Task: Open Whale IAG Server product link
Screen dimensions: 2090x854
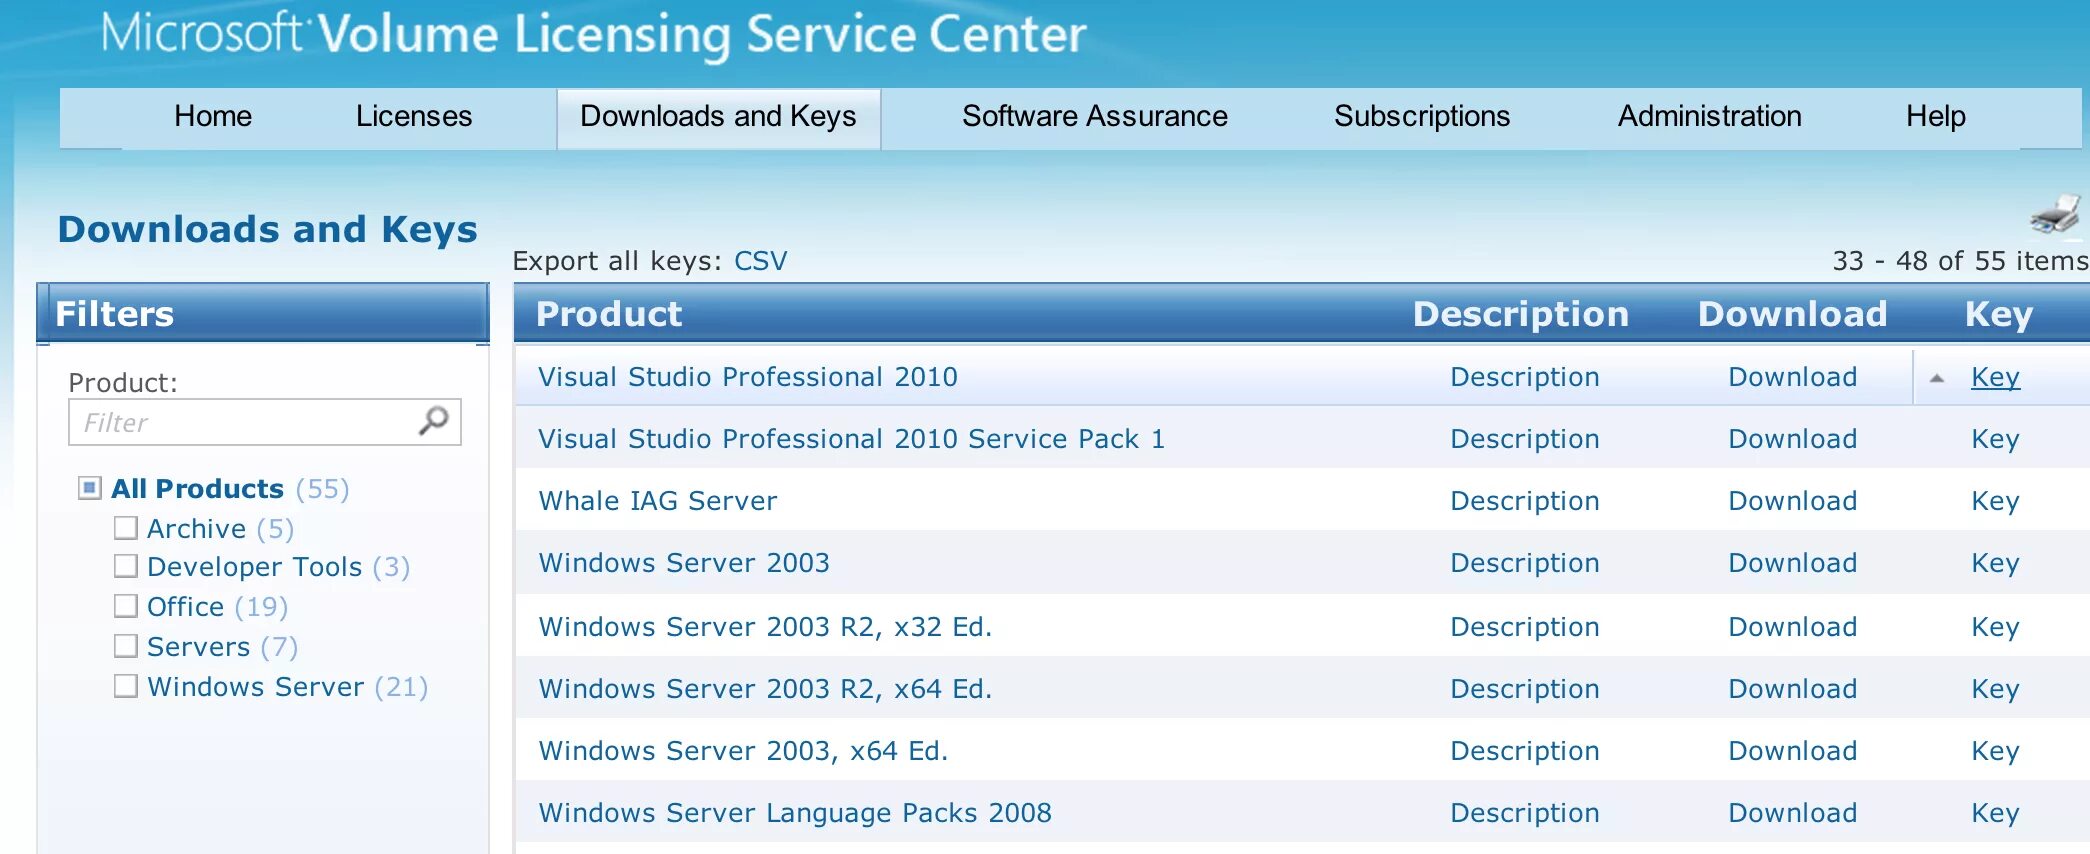Action: pos(658,501)
